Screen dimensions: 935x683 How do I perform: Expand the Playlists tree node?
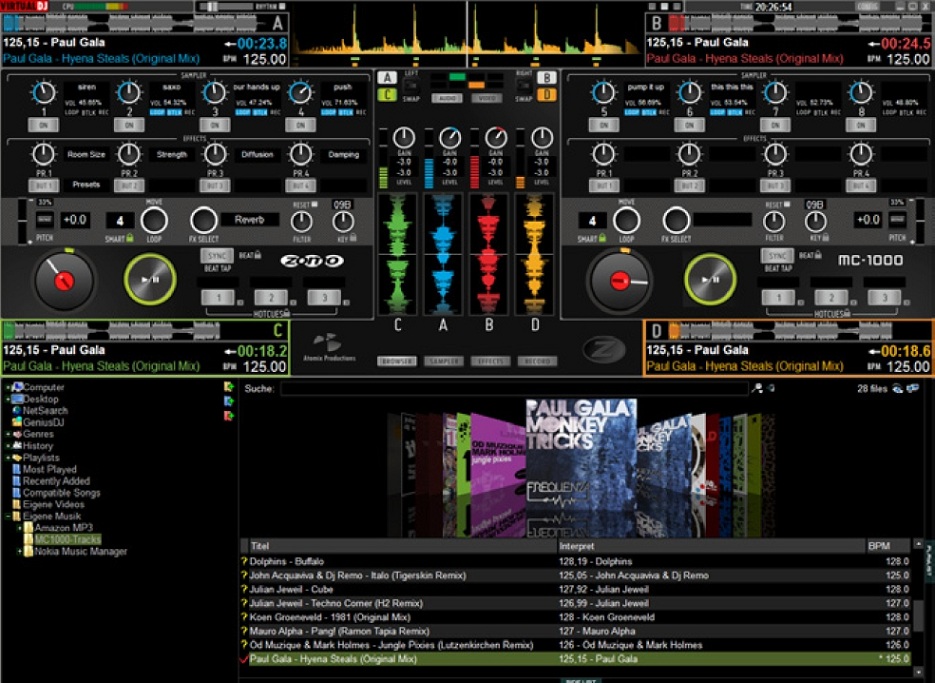[x=8, y=458]
